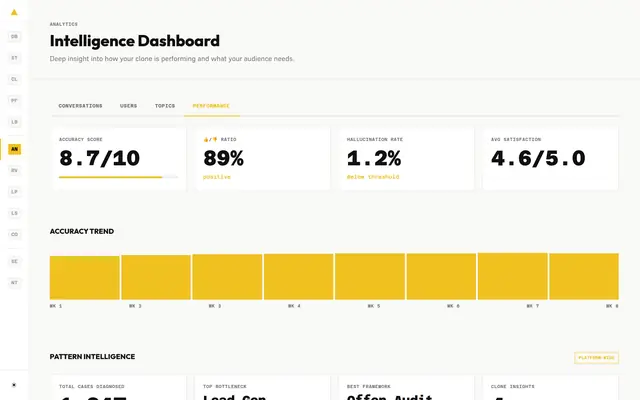This screenshot has height=400, width=640.
Task: Click the 4.6/5.0 satisfaction value
Action: [x=538, y=158]
